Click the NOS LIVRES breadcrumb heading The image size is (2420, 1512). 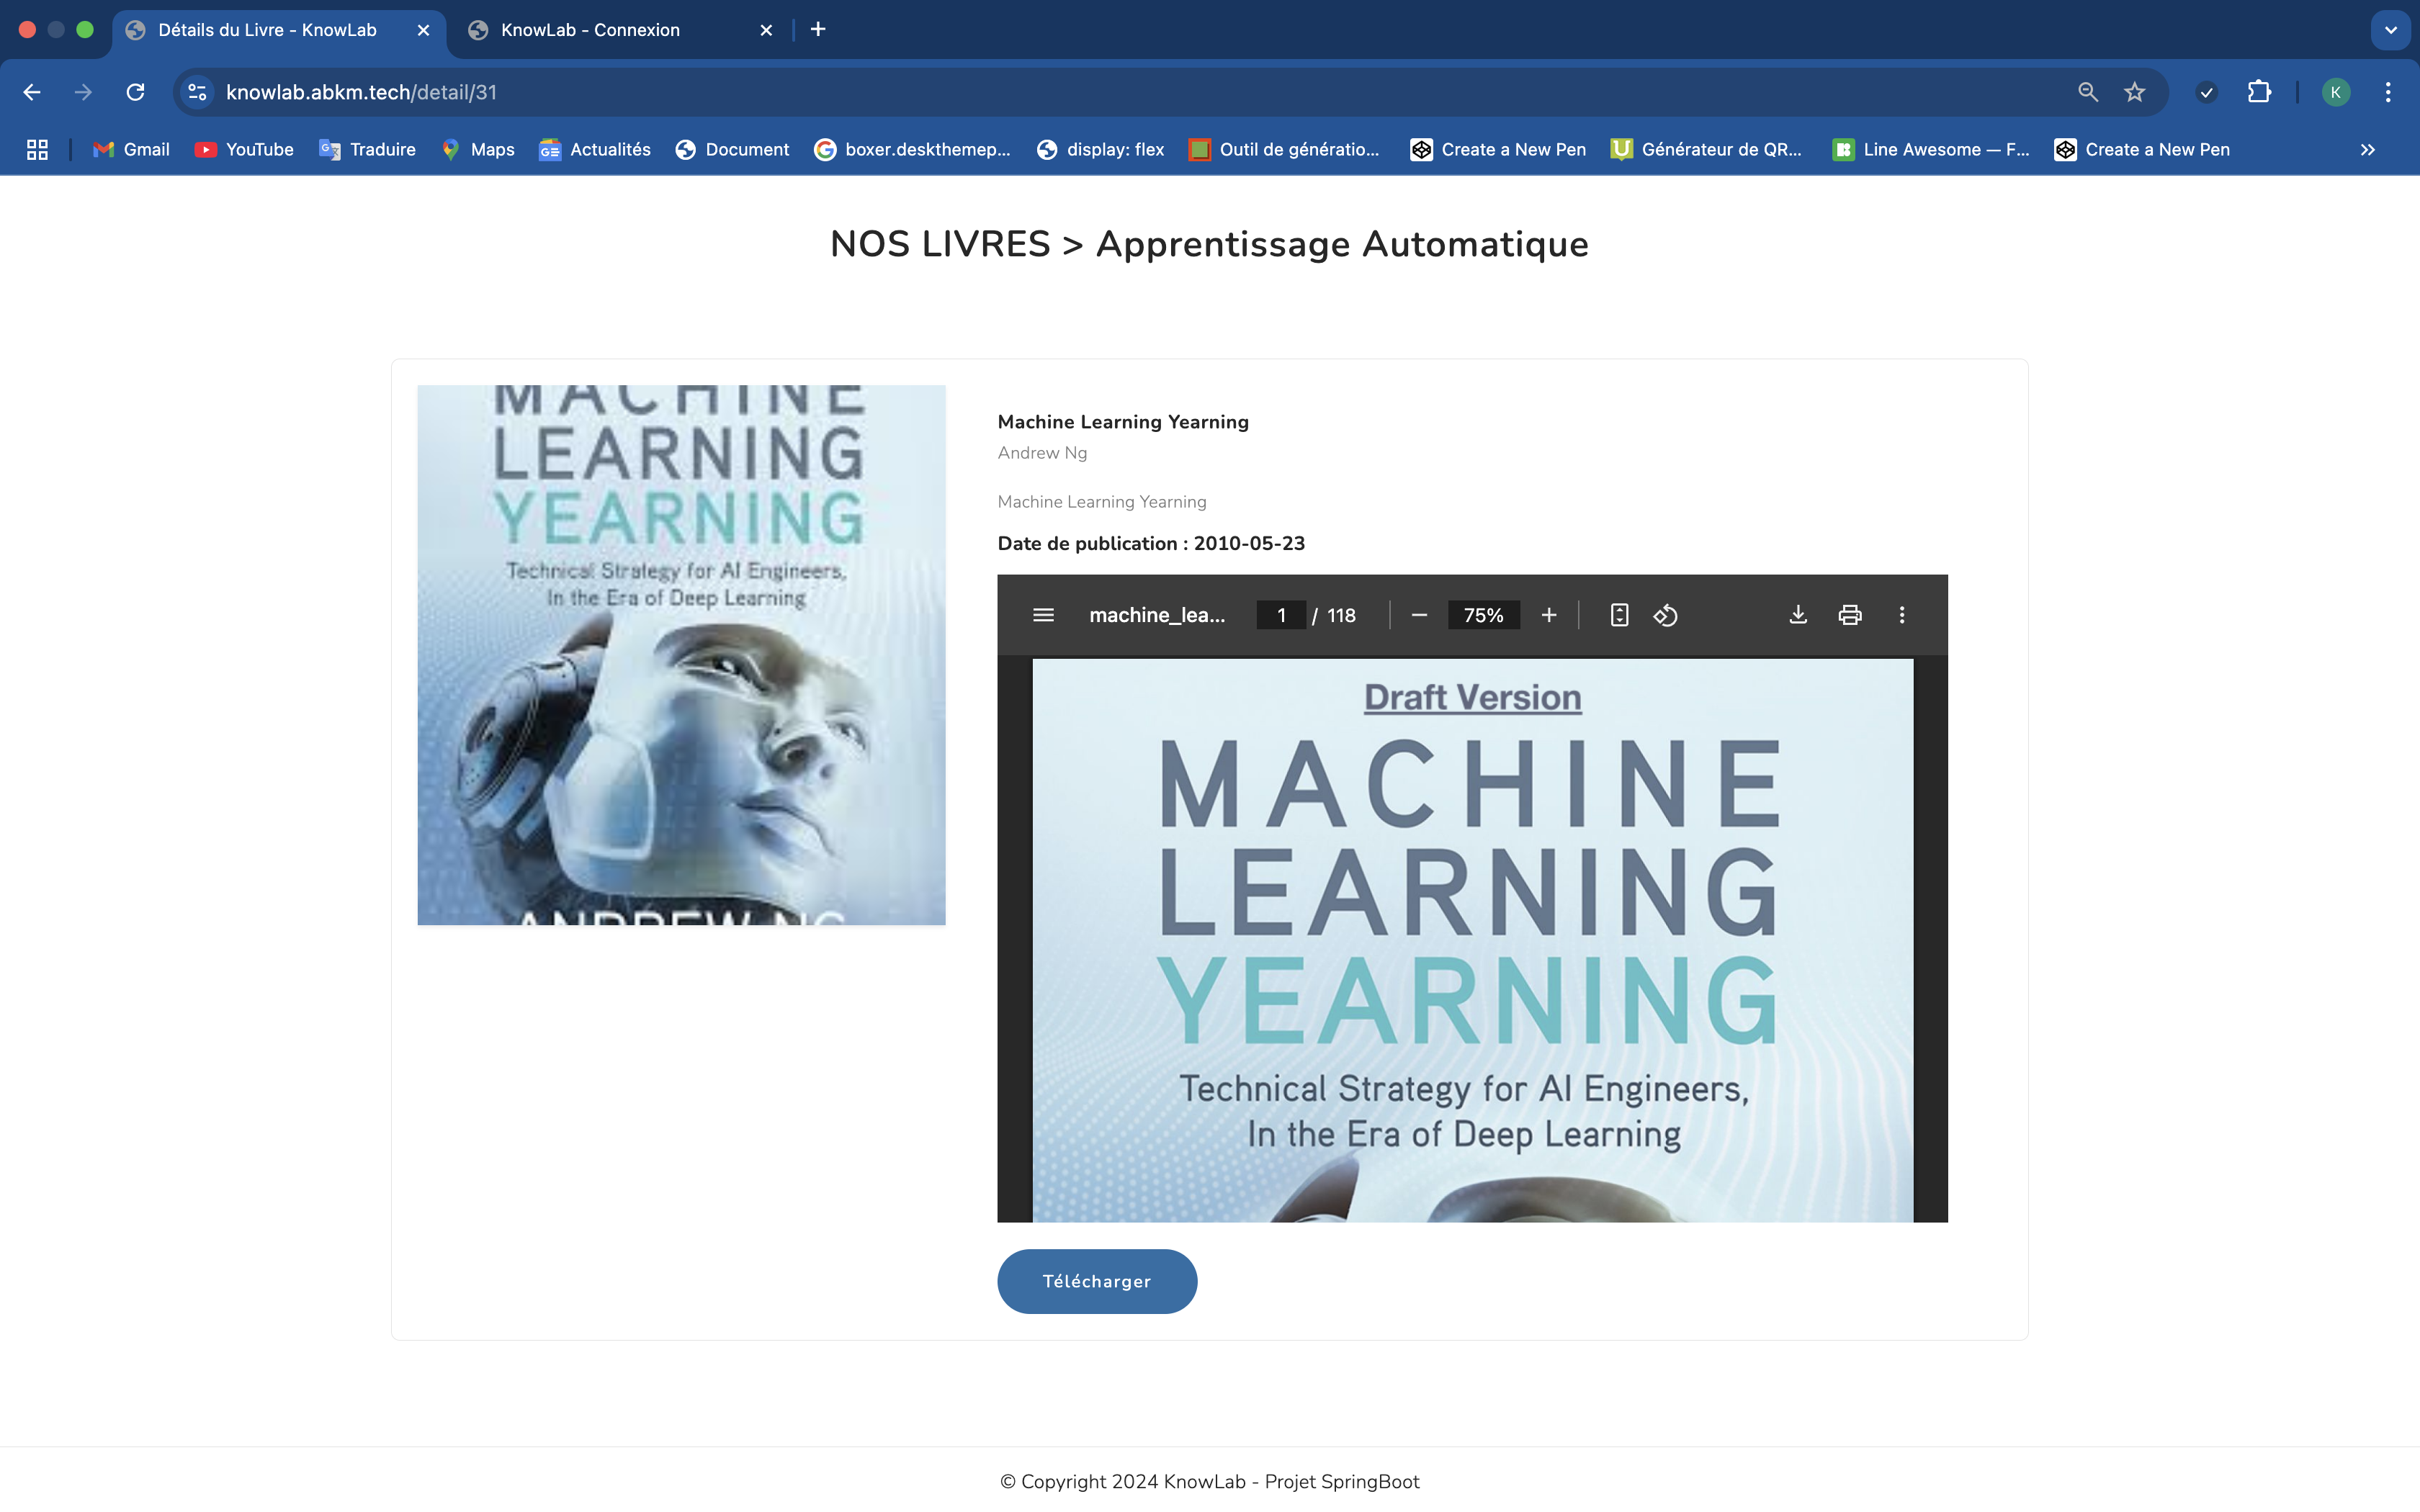[940, 244]
